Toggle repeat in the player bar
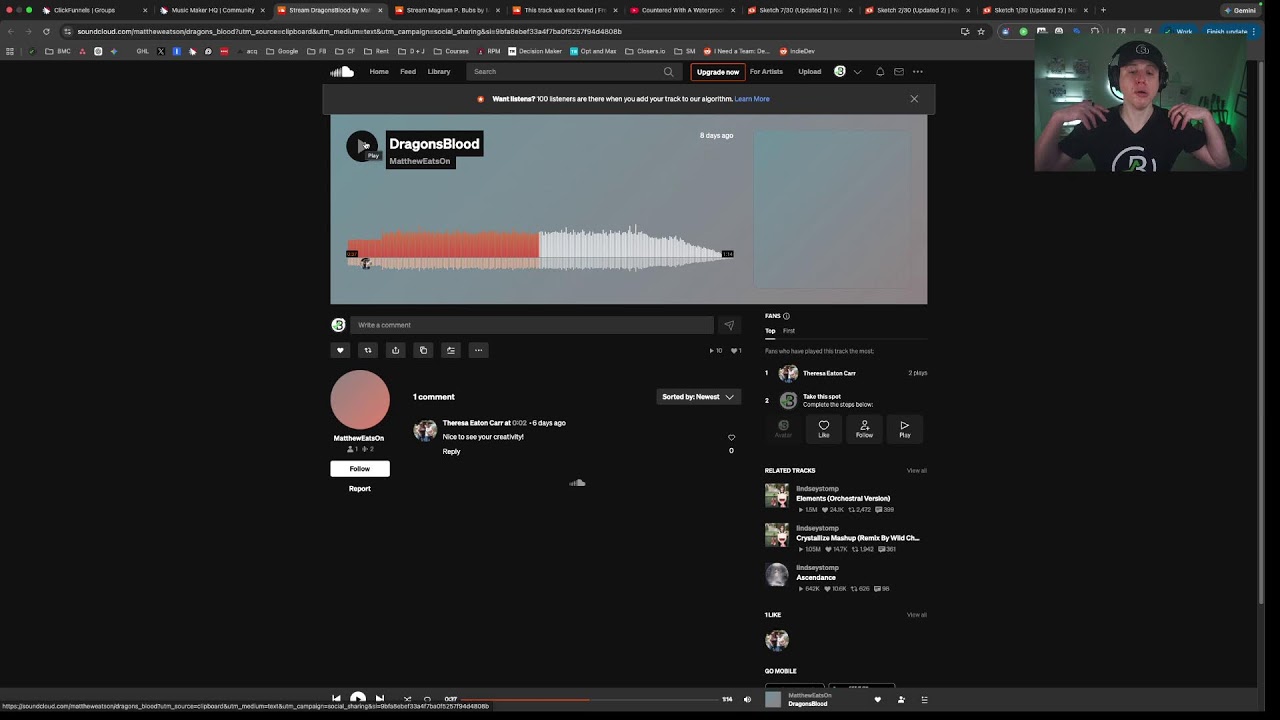 pyautogui.click(x=428, y=699)
